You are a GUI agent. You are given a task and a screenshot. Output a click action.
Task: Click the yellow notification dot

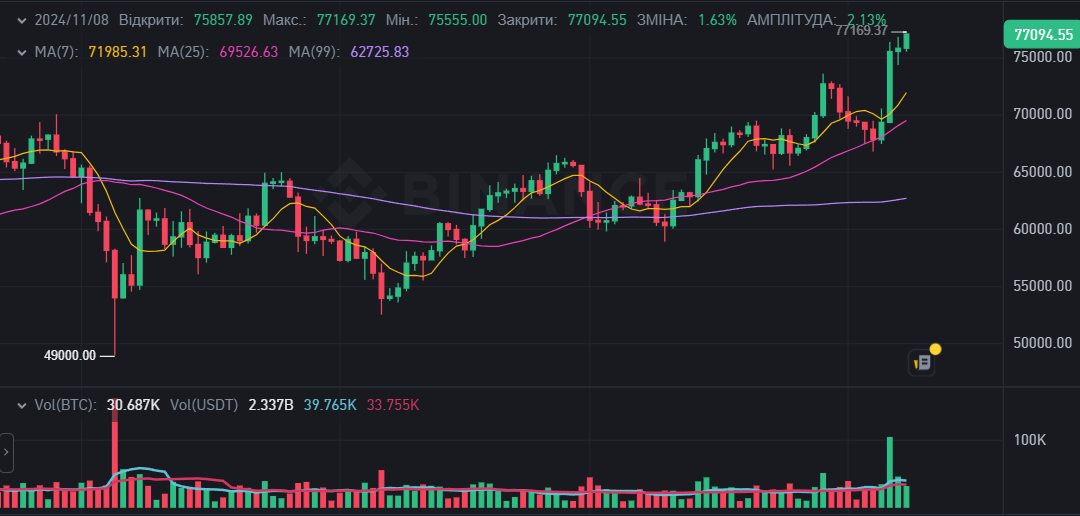pos(935,349)
